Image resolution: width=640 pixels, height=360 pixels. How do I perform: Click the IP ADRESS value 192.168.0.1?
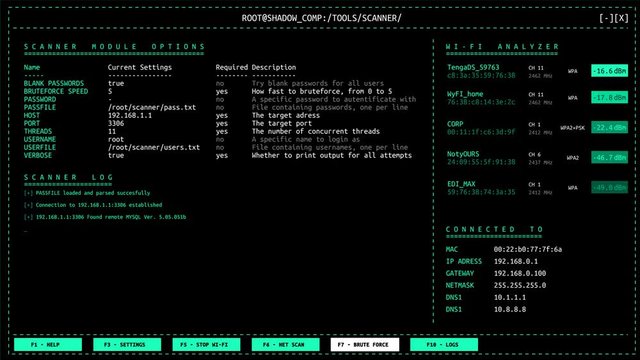coord(516,261)
